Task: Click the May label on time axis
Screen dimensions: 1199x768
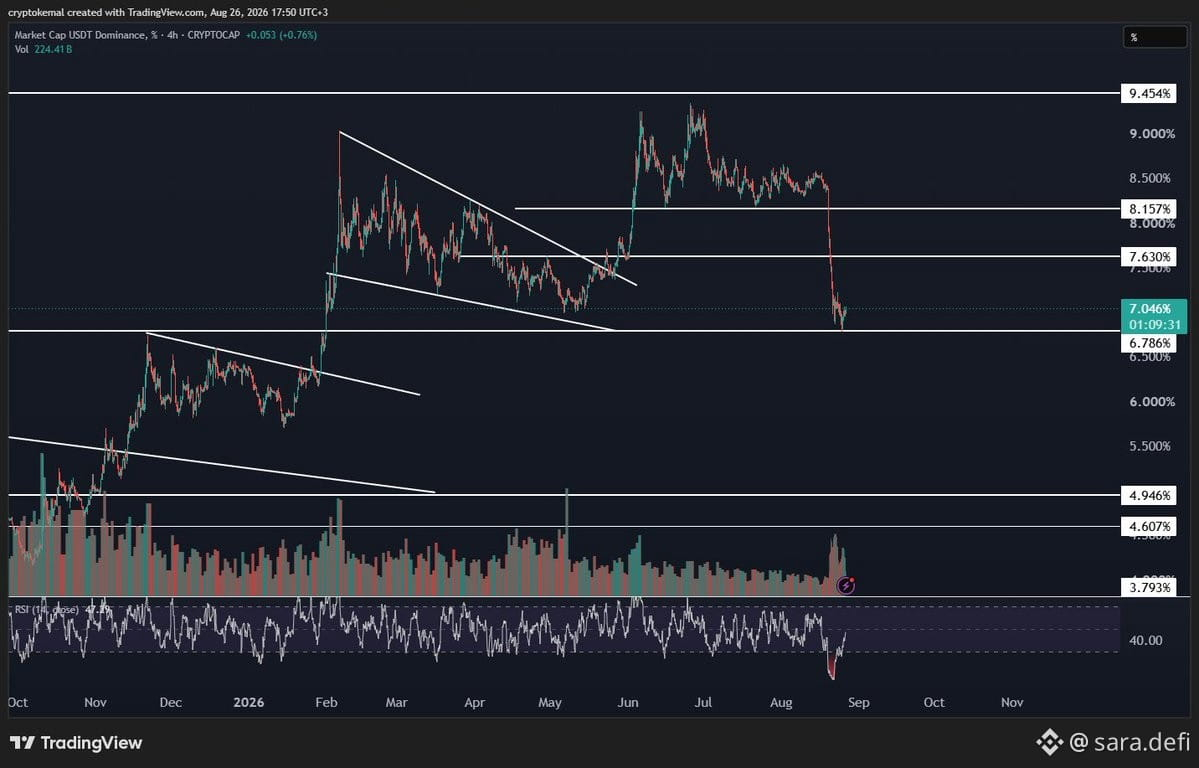Action: [x=550, y=702]
